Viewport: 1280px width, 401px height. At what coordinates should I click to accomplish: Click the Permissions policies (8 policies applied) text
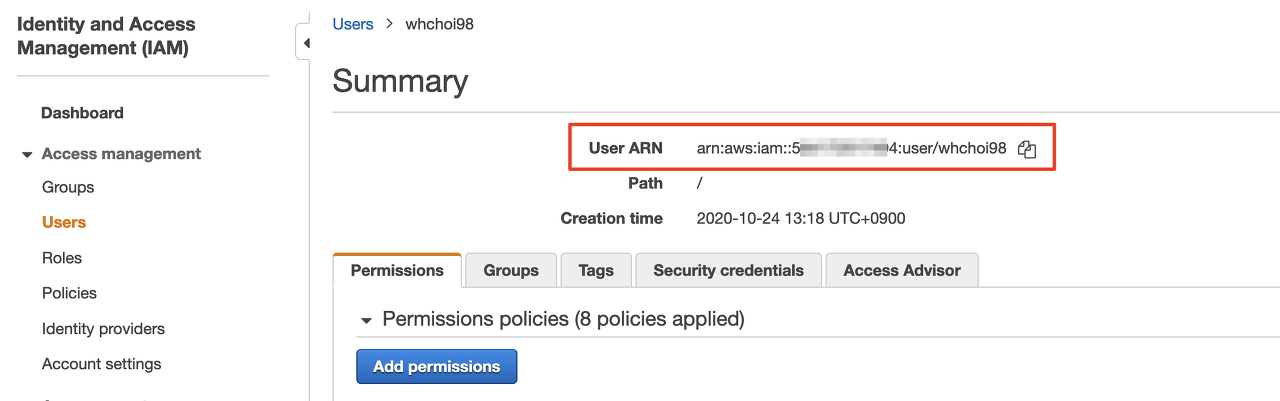tap(564, 319)
